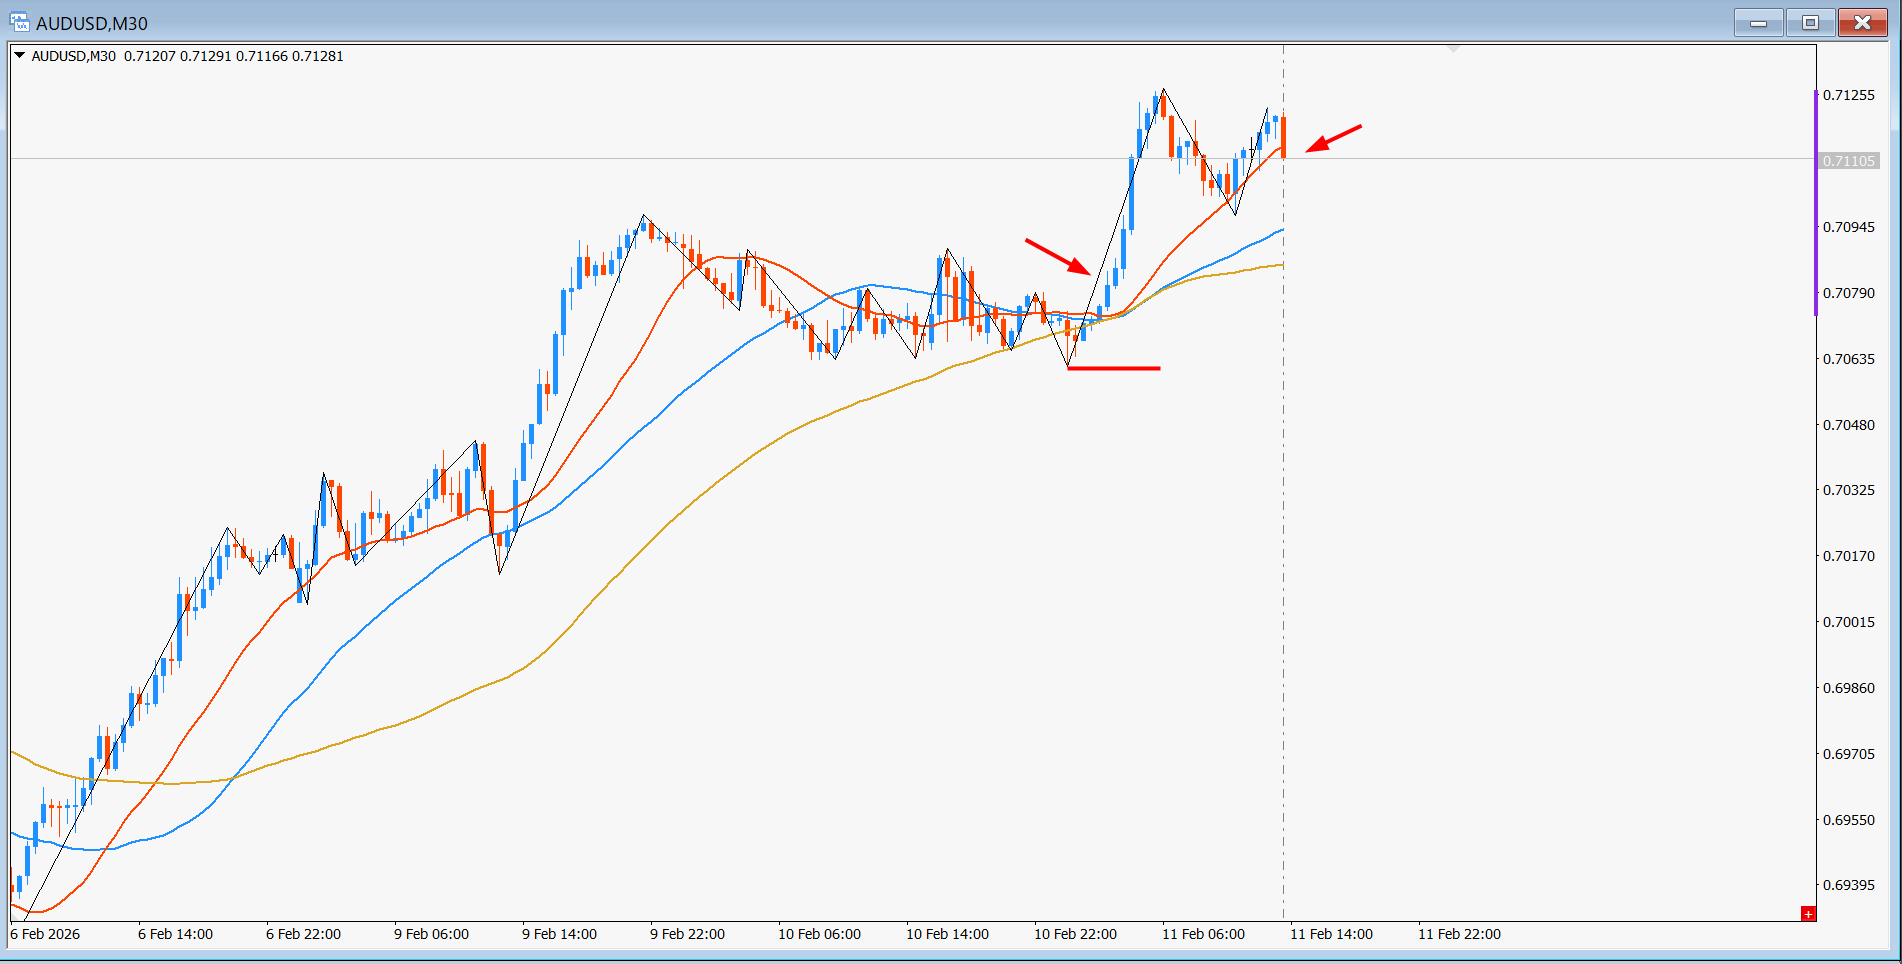Click the 6 Feb 2026 date label
Viewport: 1902px width, 964px height.
coord(45,934)
